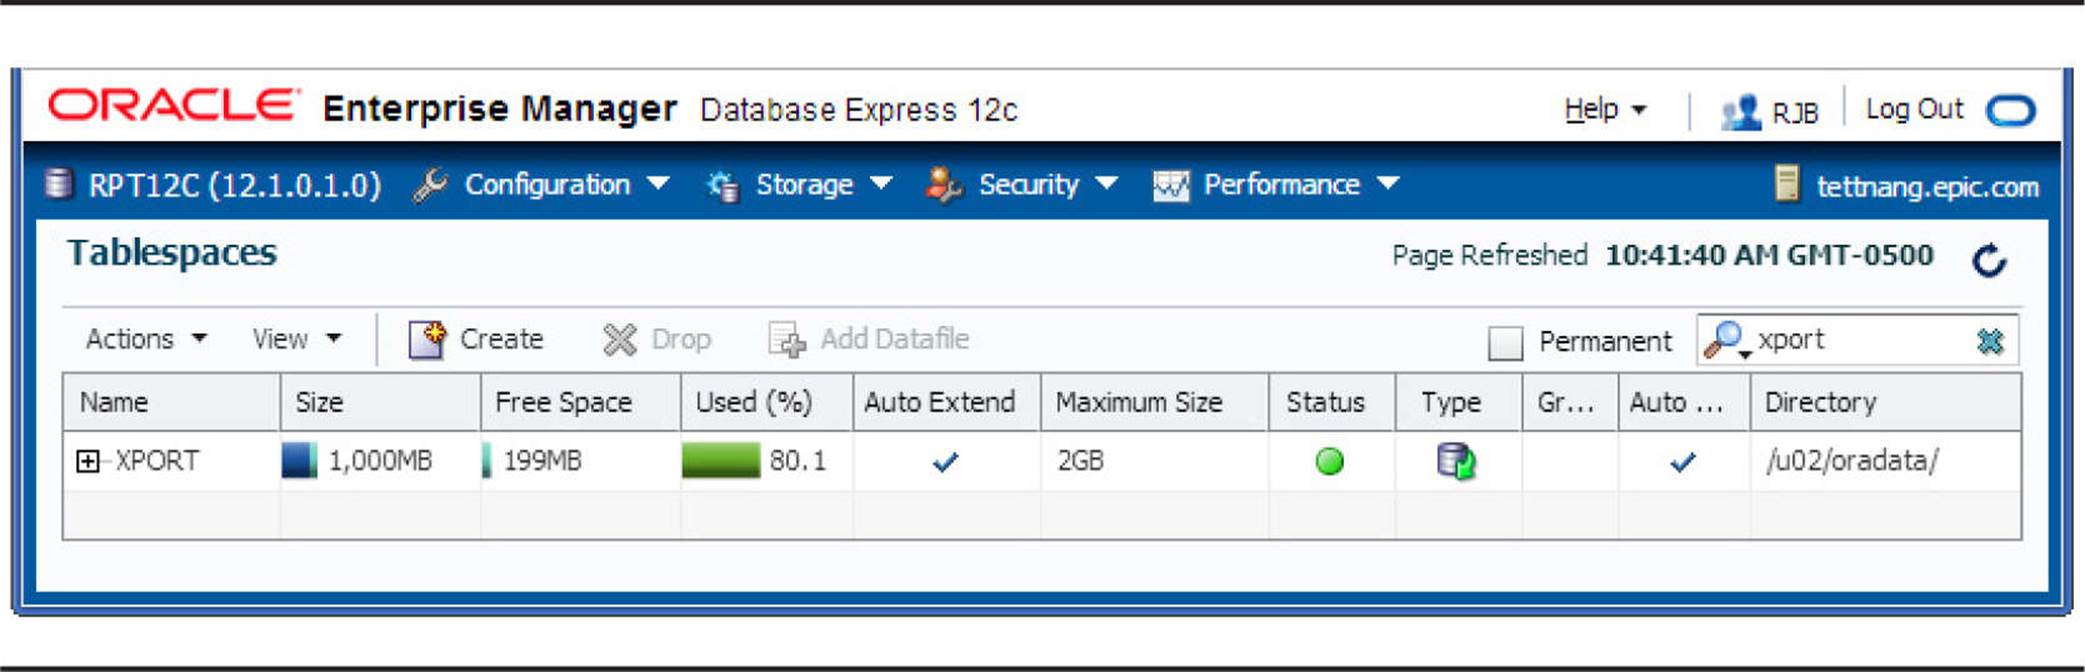
Task: Open the Actions dropdown
Action: (x=146, y=339)
